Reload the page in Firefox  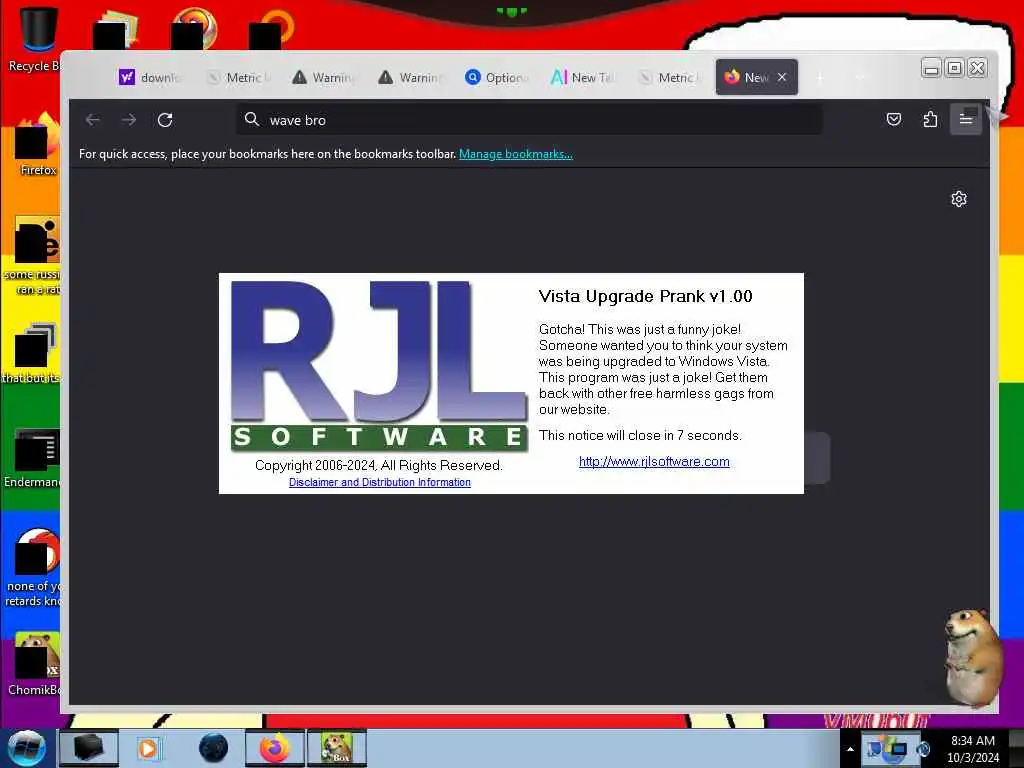(x=165, y=120)
